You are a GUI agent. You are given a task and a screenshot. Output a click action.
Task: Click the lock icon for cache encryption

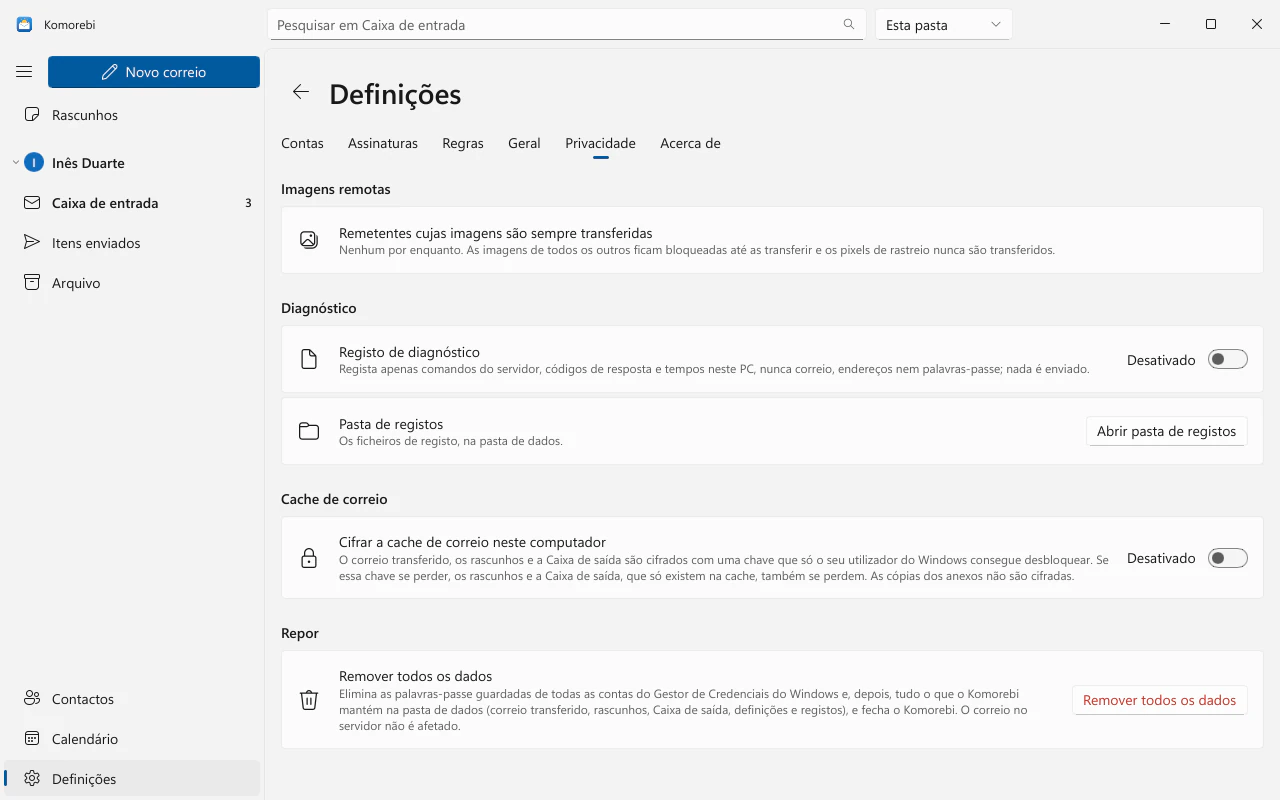309,558
